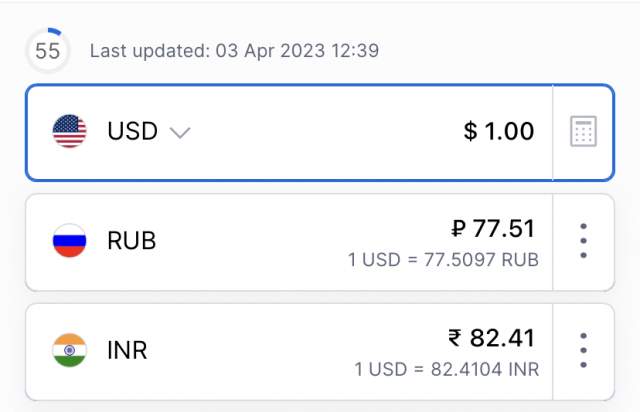This screenshot has height=412, width=640.
Task: Click the INR currency code label
Action: (127, 350)
